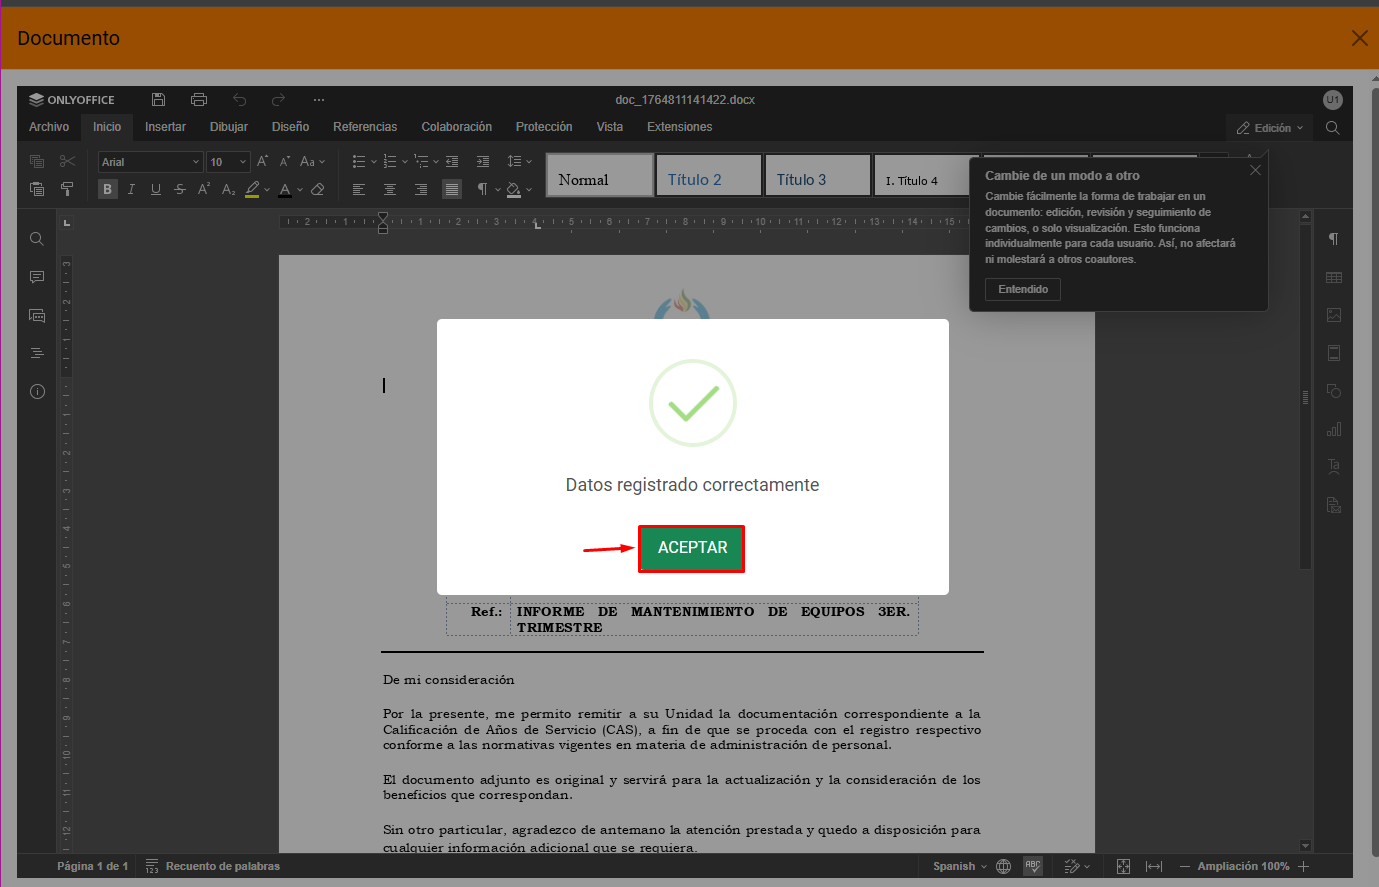Click the print icon in title bar
Image resolution: width=1379 pixels, height=887 pixels.
(198, 99)
